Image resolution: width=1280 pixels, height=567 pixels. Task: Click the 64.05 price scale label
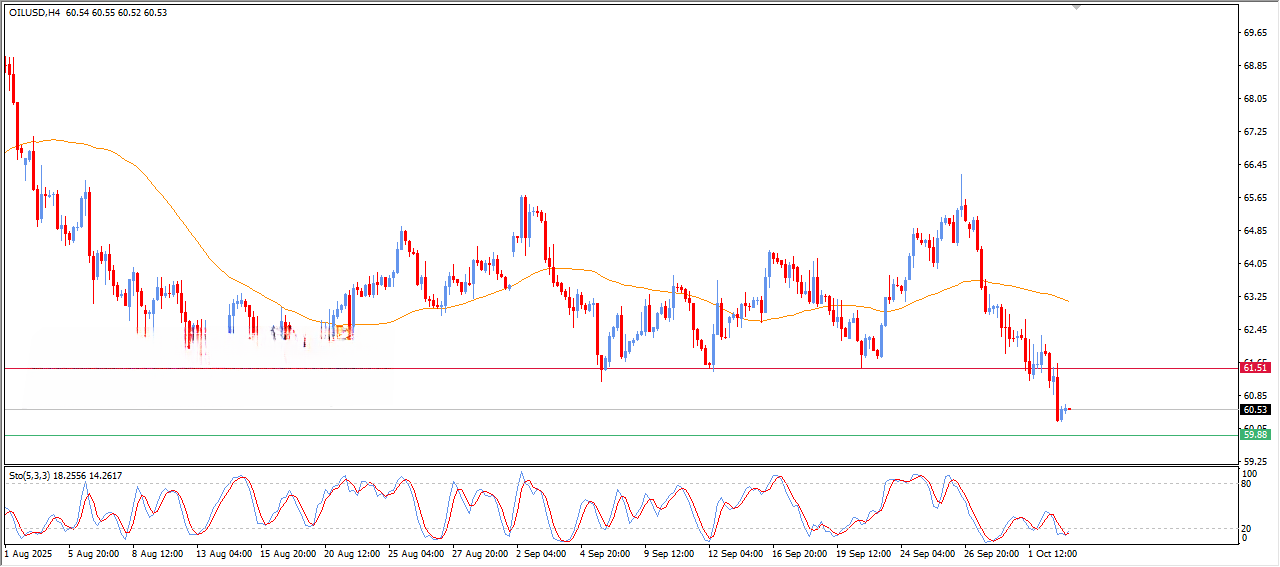click(1254, 264)
